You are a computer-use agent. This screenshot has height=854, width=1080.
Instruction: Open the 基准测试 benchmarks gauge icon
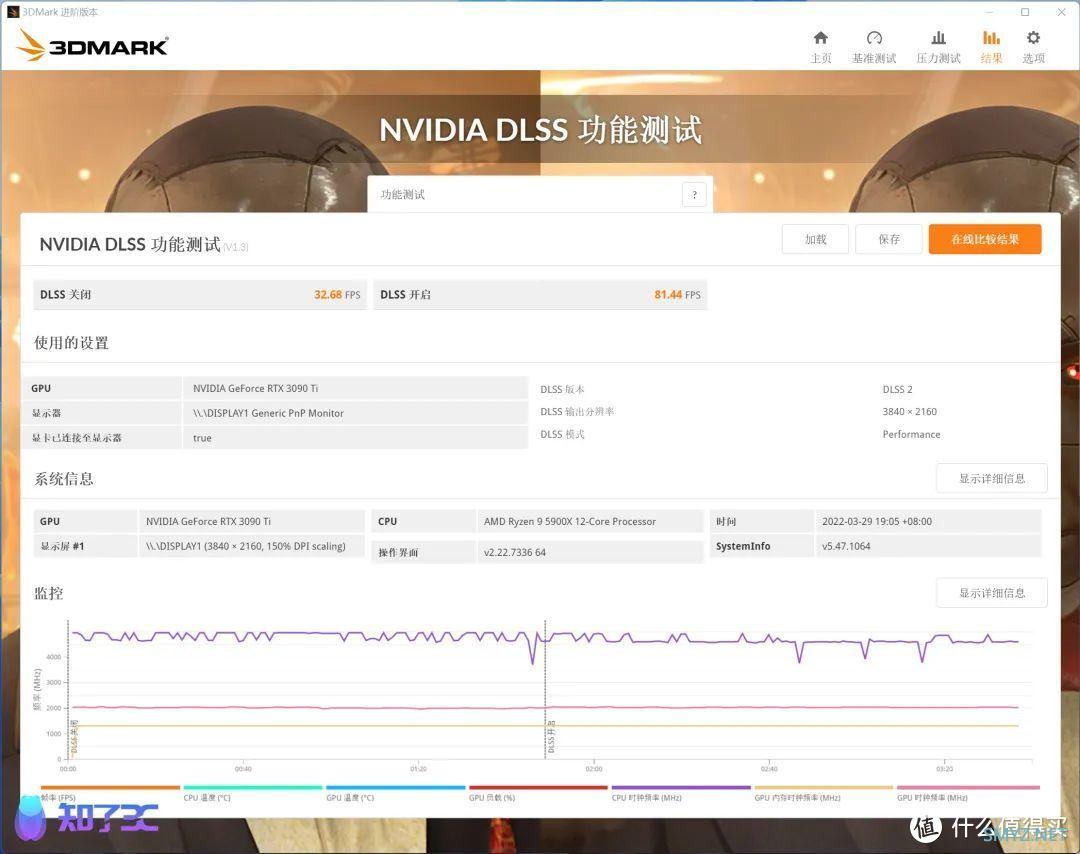tap(874, 47)
